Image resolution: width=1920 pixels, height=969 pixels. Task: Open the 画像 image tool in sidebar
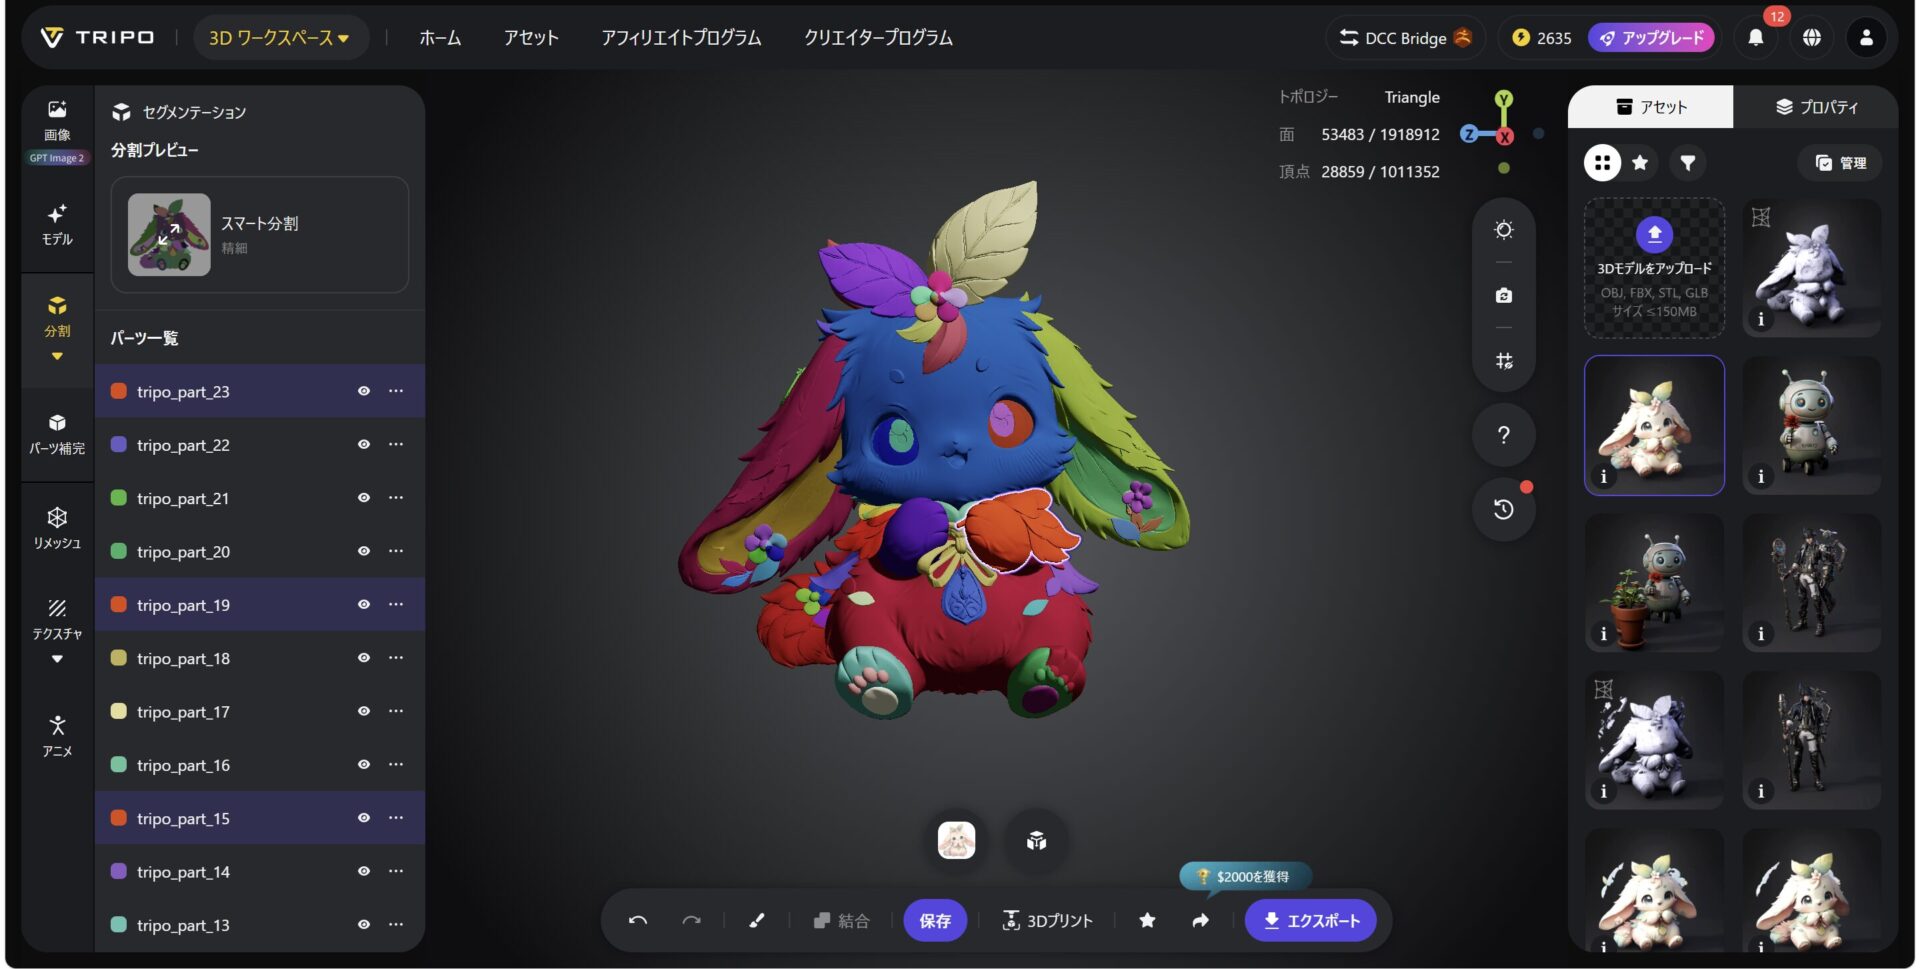(57, 120)
